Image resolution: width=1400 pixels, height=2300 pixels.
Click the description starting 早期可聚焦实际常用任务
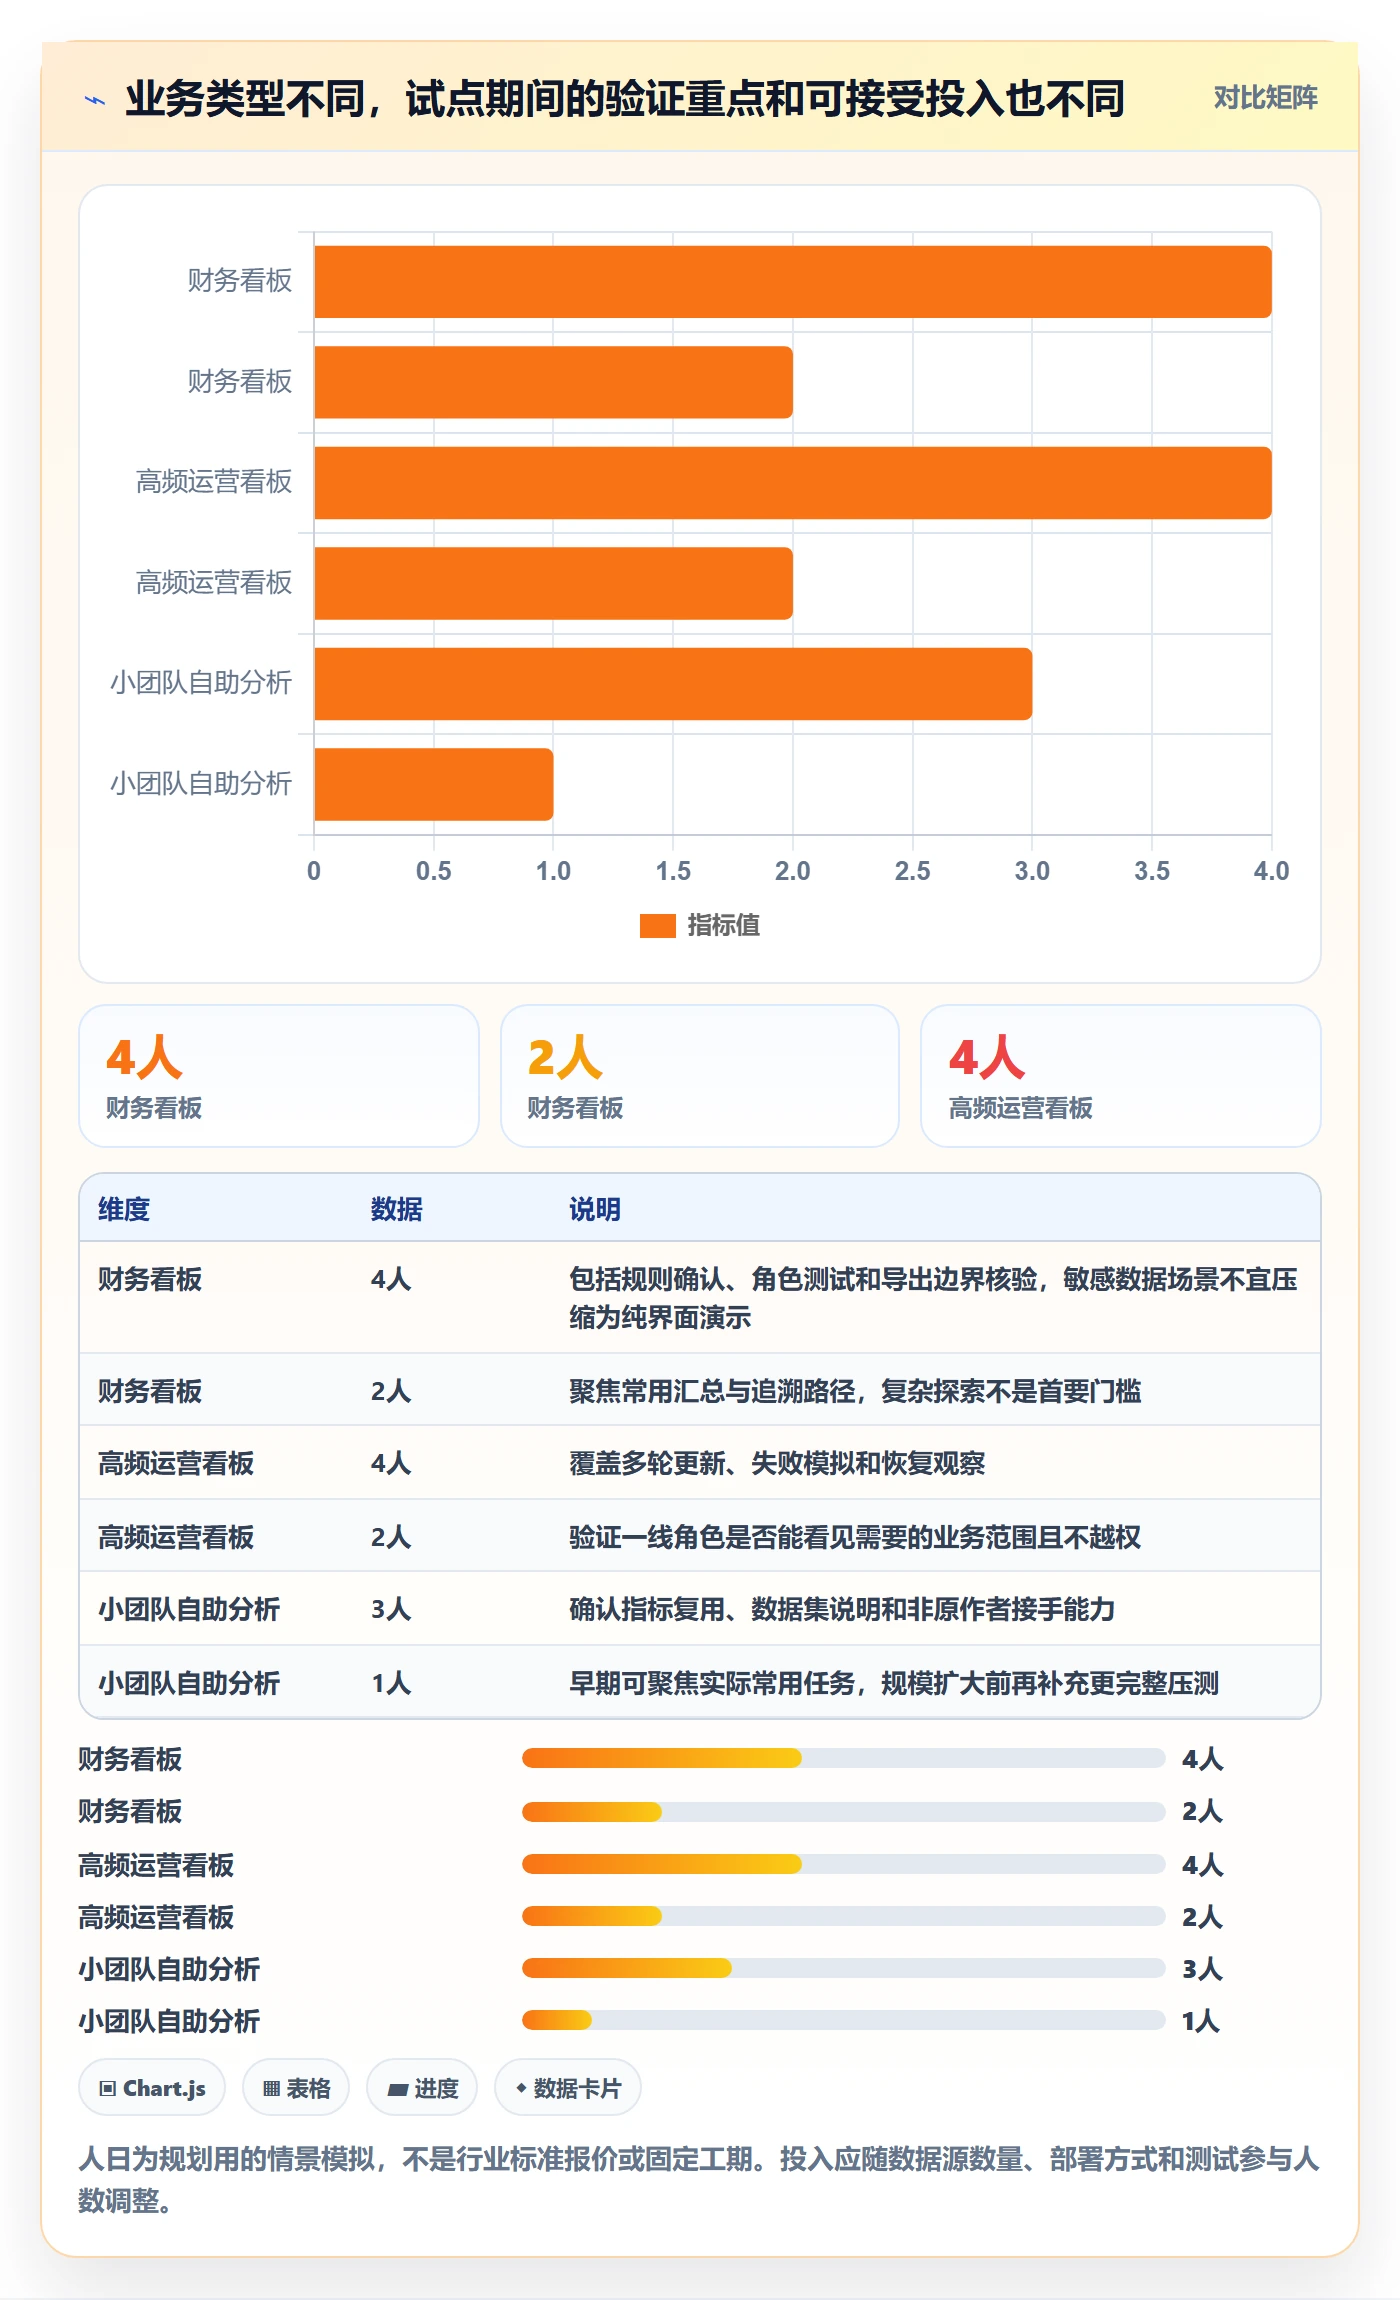894,1683
